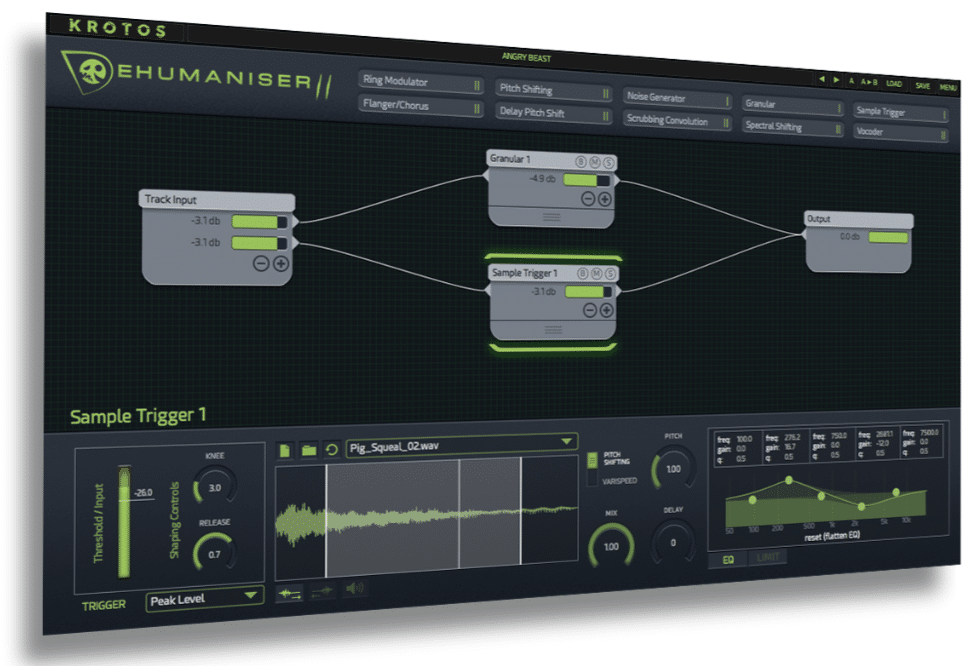
Task: Go to previous preset with left arrow
Action: point(822,79)
